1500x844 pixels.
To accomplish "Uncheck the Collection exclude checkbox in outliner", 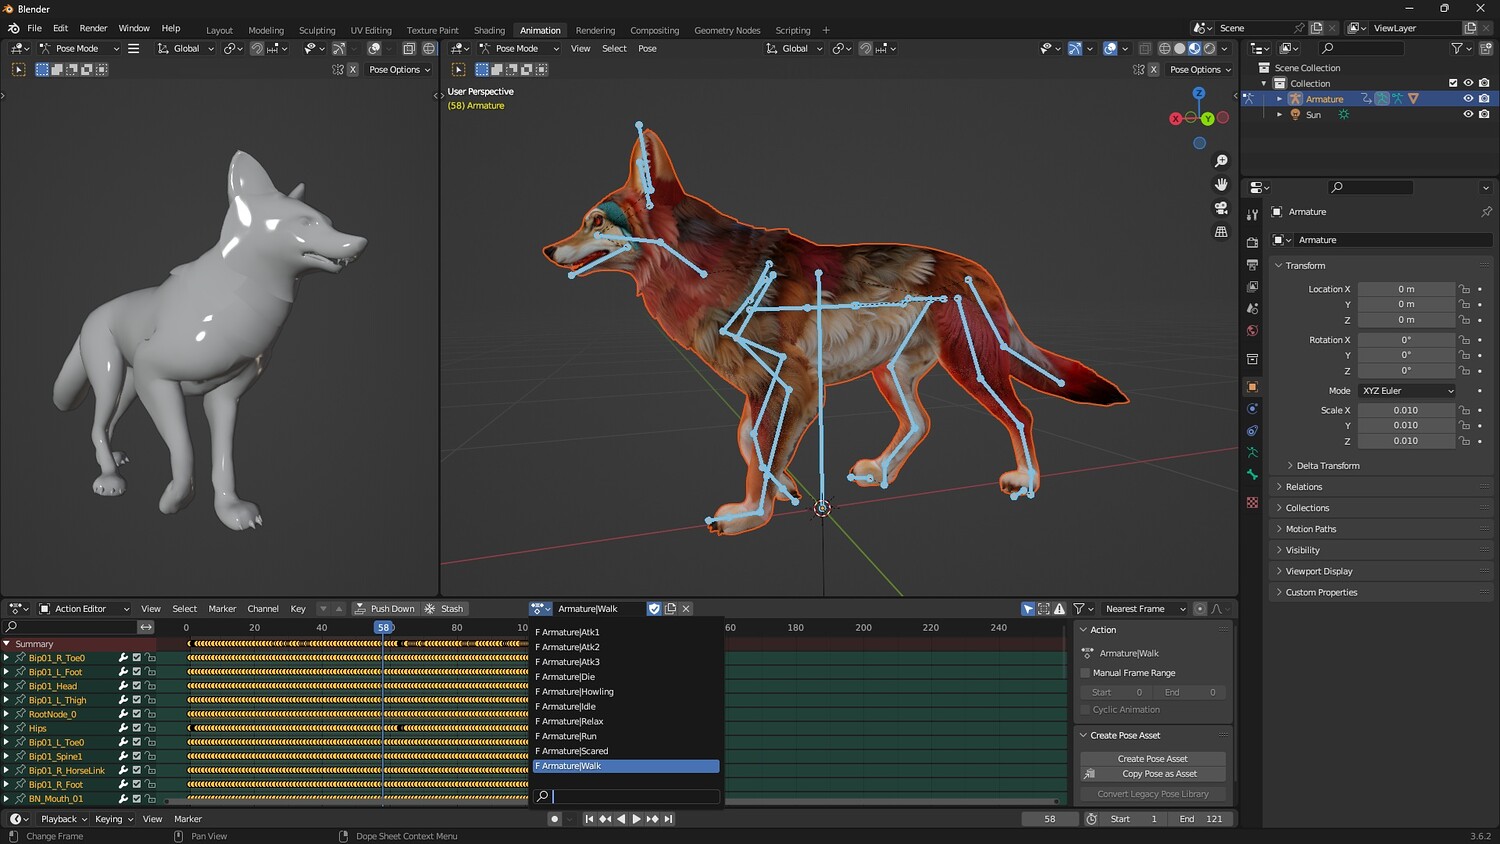I will 1453,83.
